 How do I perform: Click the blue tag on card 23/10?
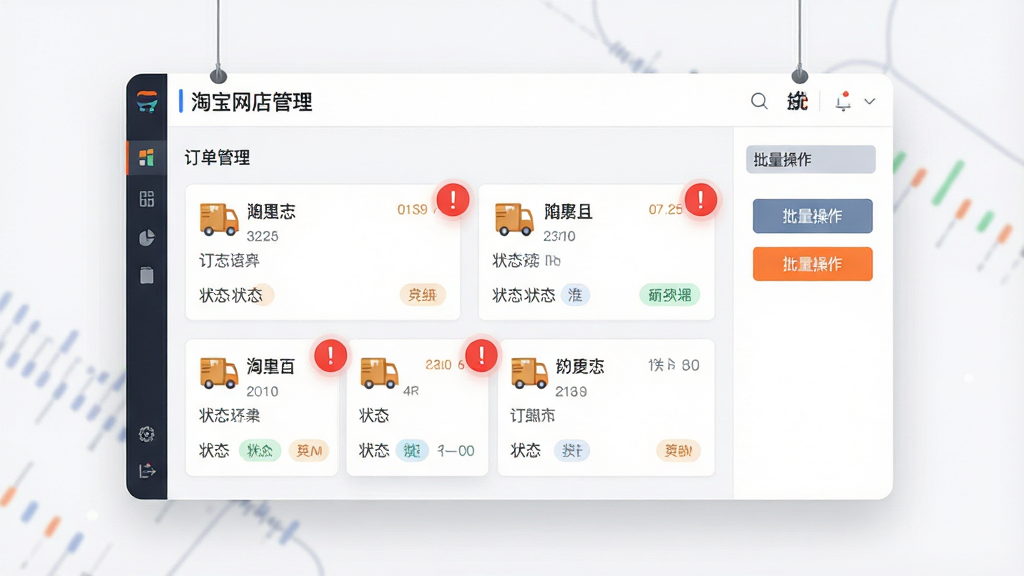click(x=575, y=295)
